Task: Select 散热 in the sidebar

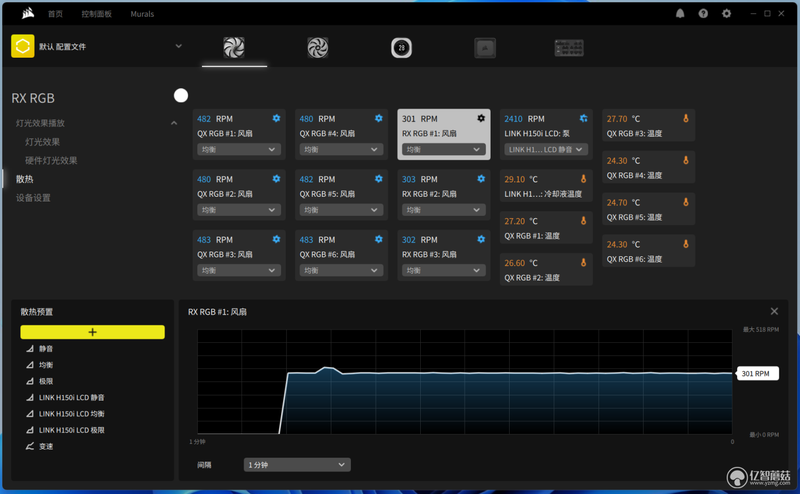Action: (24, 179)
